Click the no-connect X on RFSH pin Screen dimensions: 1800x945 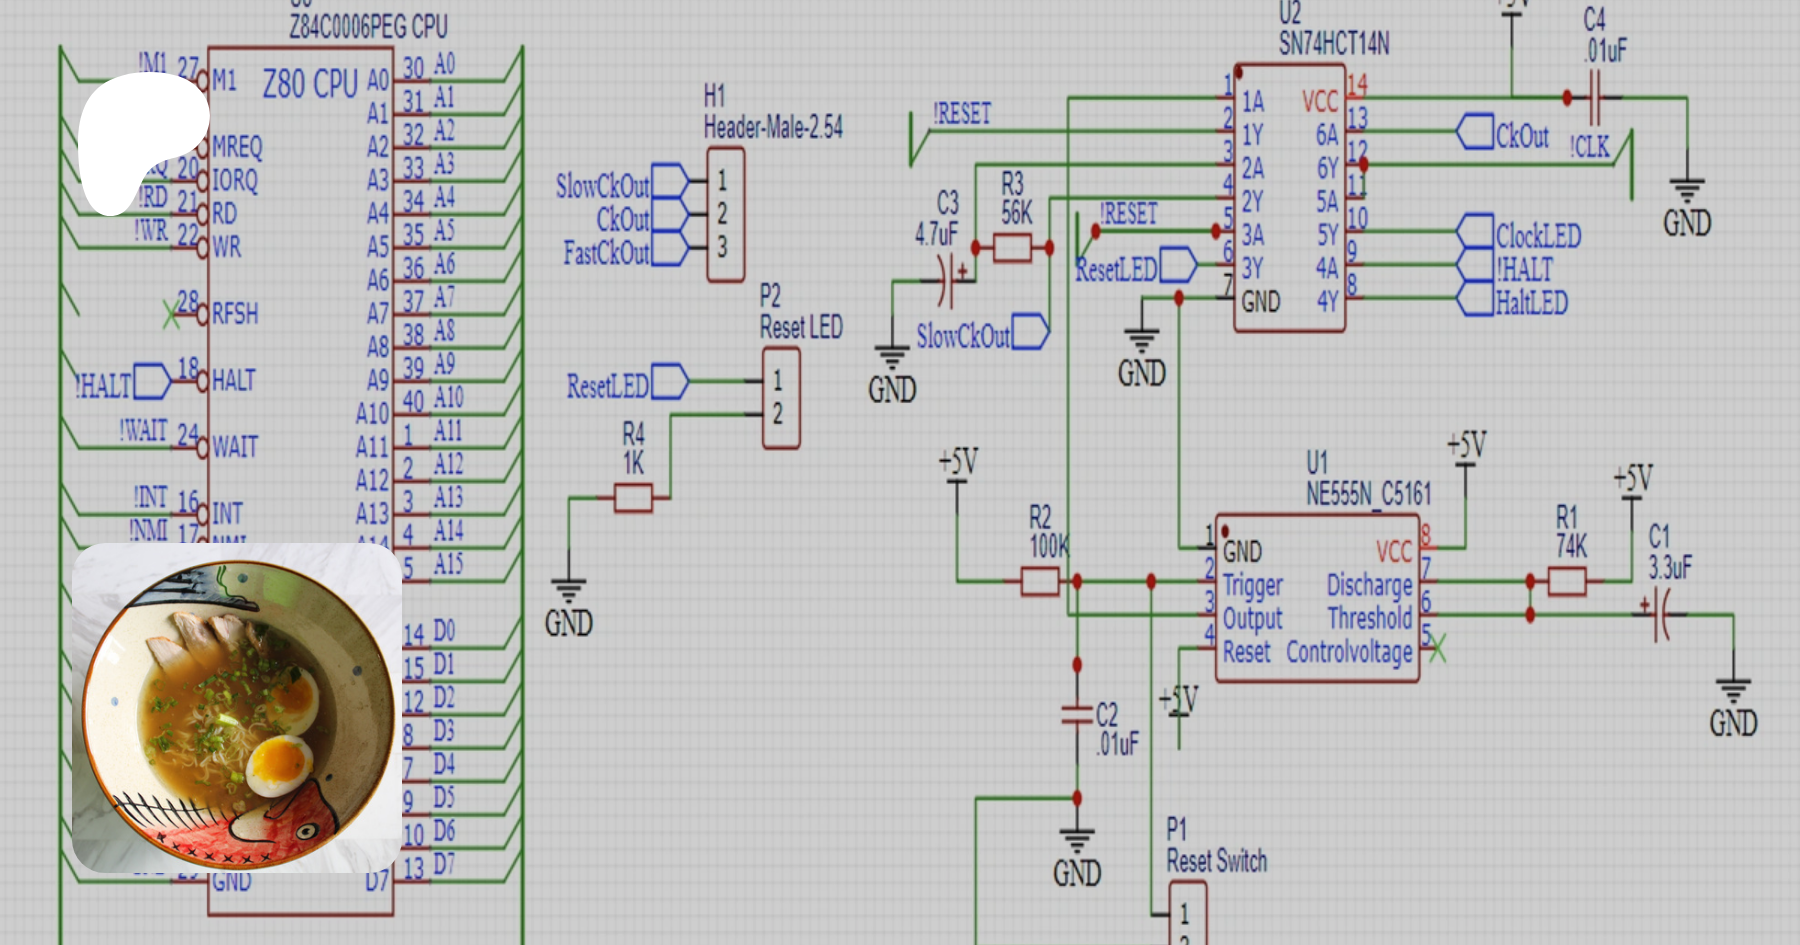(x=171, y=315)
